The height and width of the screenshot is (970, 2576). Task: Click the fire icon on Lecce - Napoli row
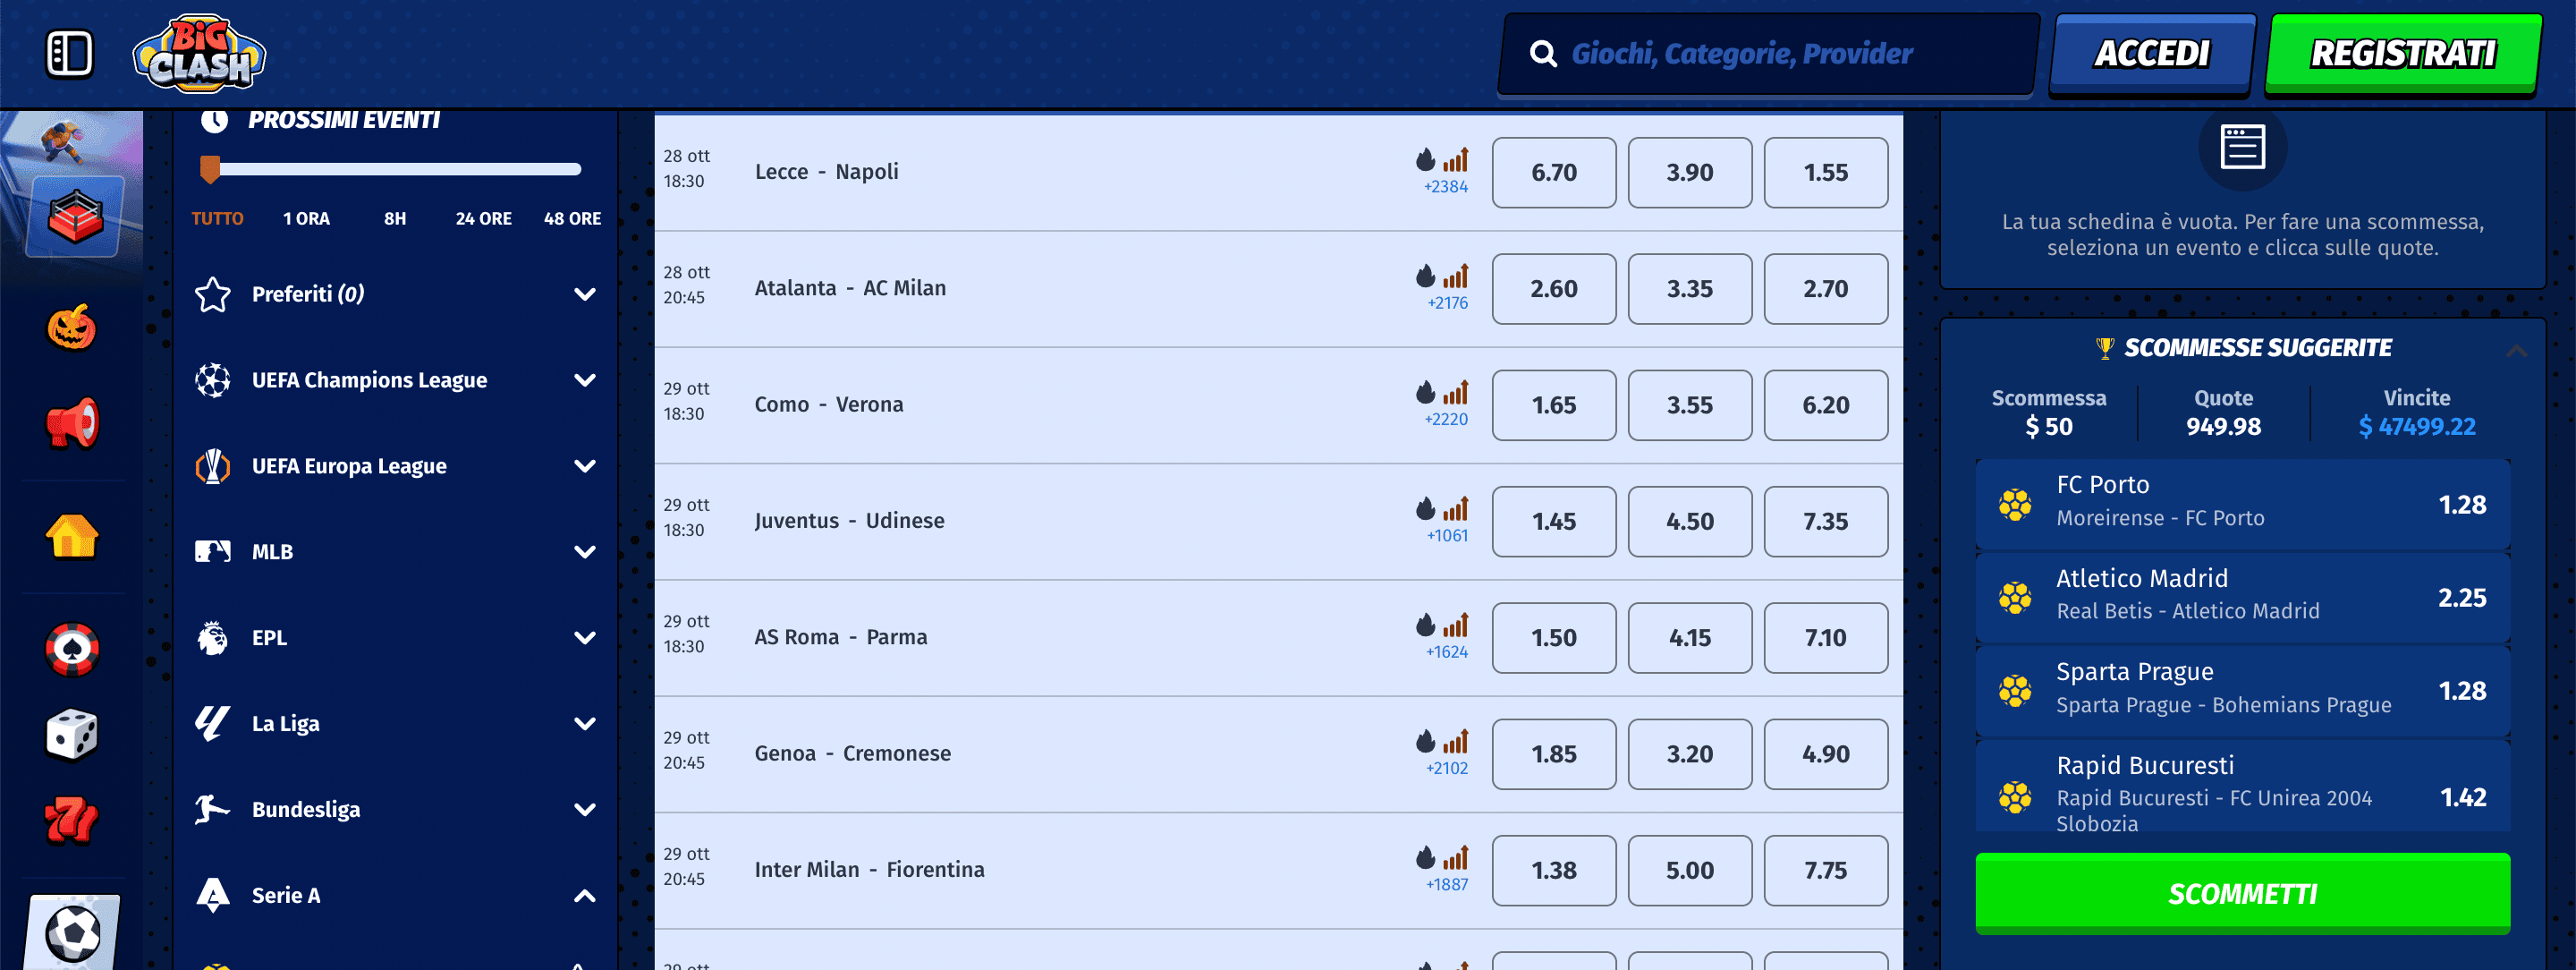tap(1425, 159)
